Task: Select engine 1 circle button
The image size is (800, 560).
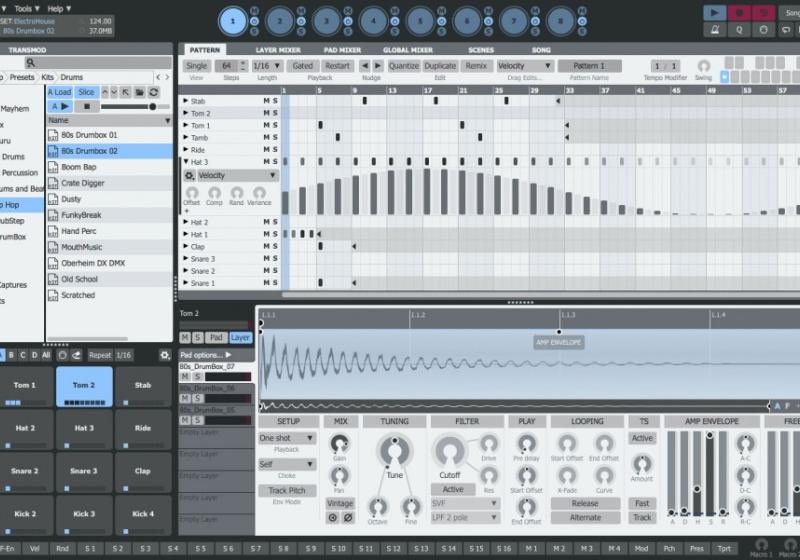Action: coord(232,20)
